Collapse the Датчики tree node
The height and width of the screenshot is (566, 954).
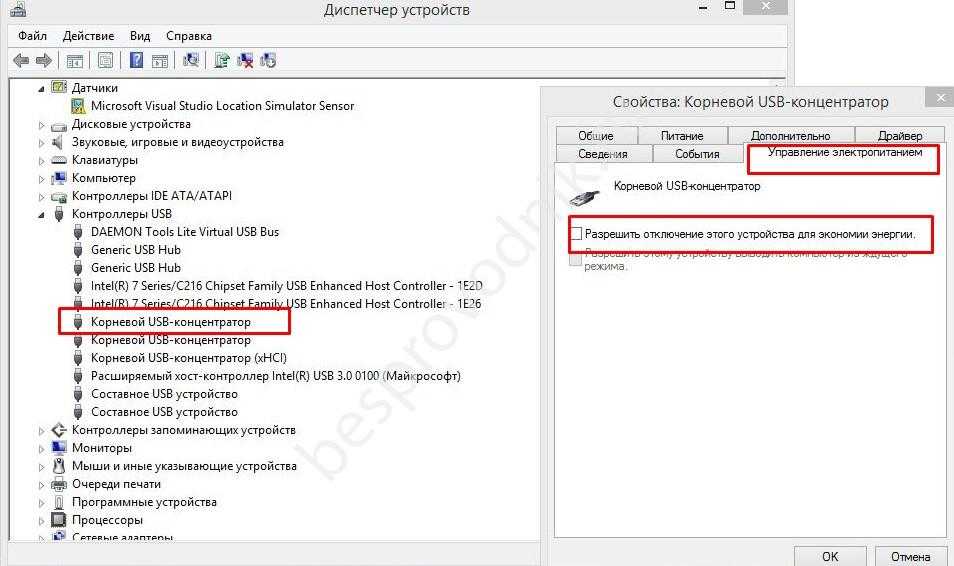pyautogui.click(x=42, y=88)
